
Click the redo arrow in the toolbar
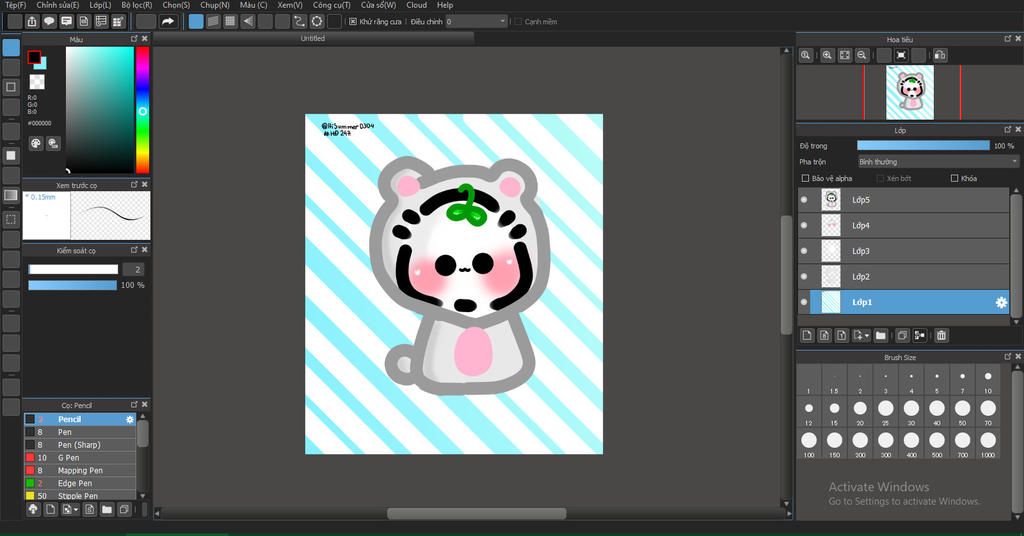tap(168, 22)
